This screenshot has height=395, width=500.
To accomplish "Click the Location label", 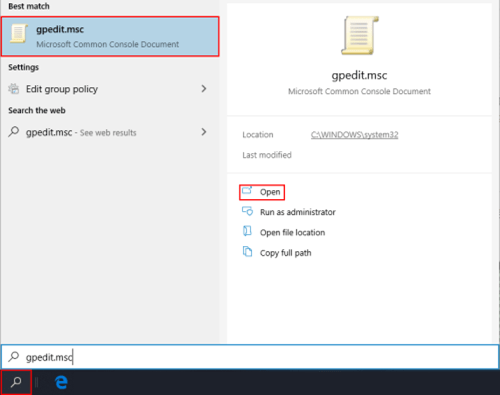I will (258, 135).
